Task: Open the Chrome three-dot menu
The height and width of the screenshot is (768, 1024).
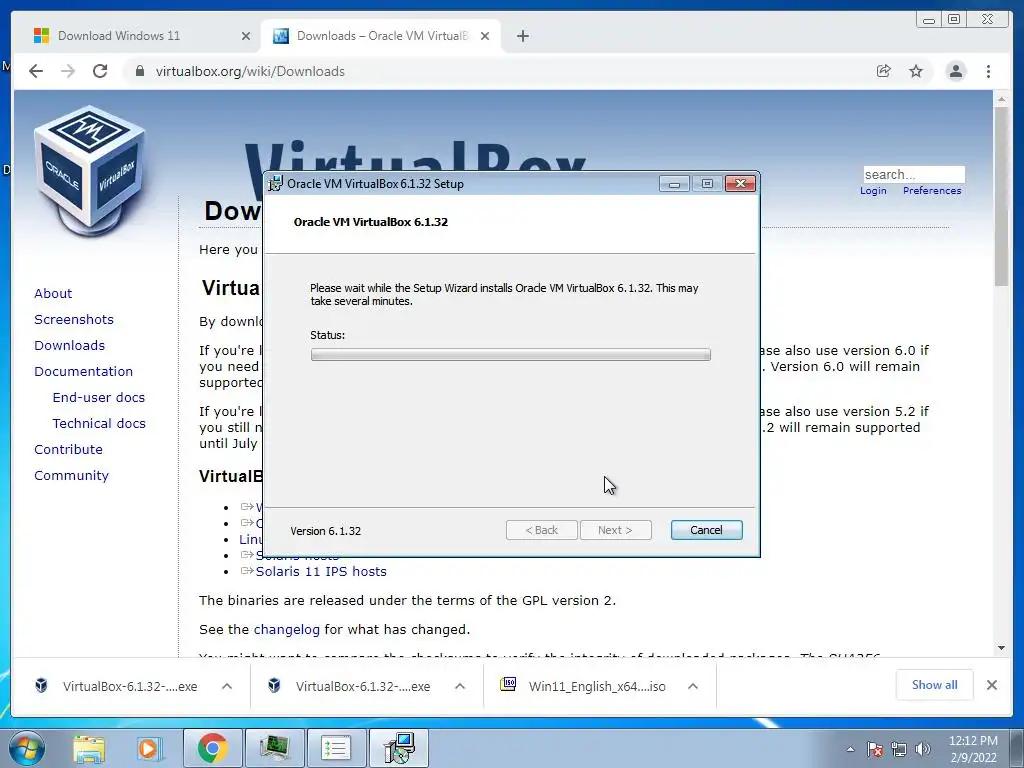Action: [x=988, y=71]
